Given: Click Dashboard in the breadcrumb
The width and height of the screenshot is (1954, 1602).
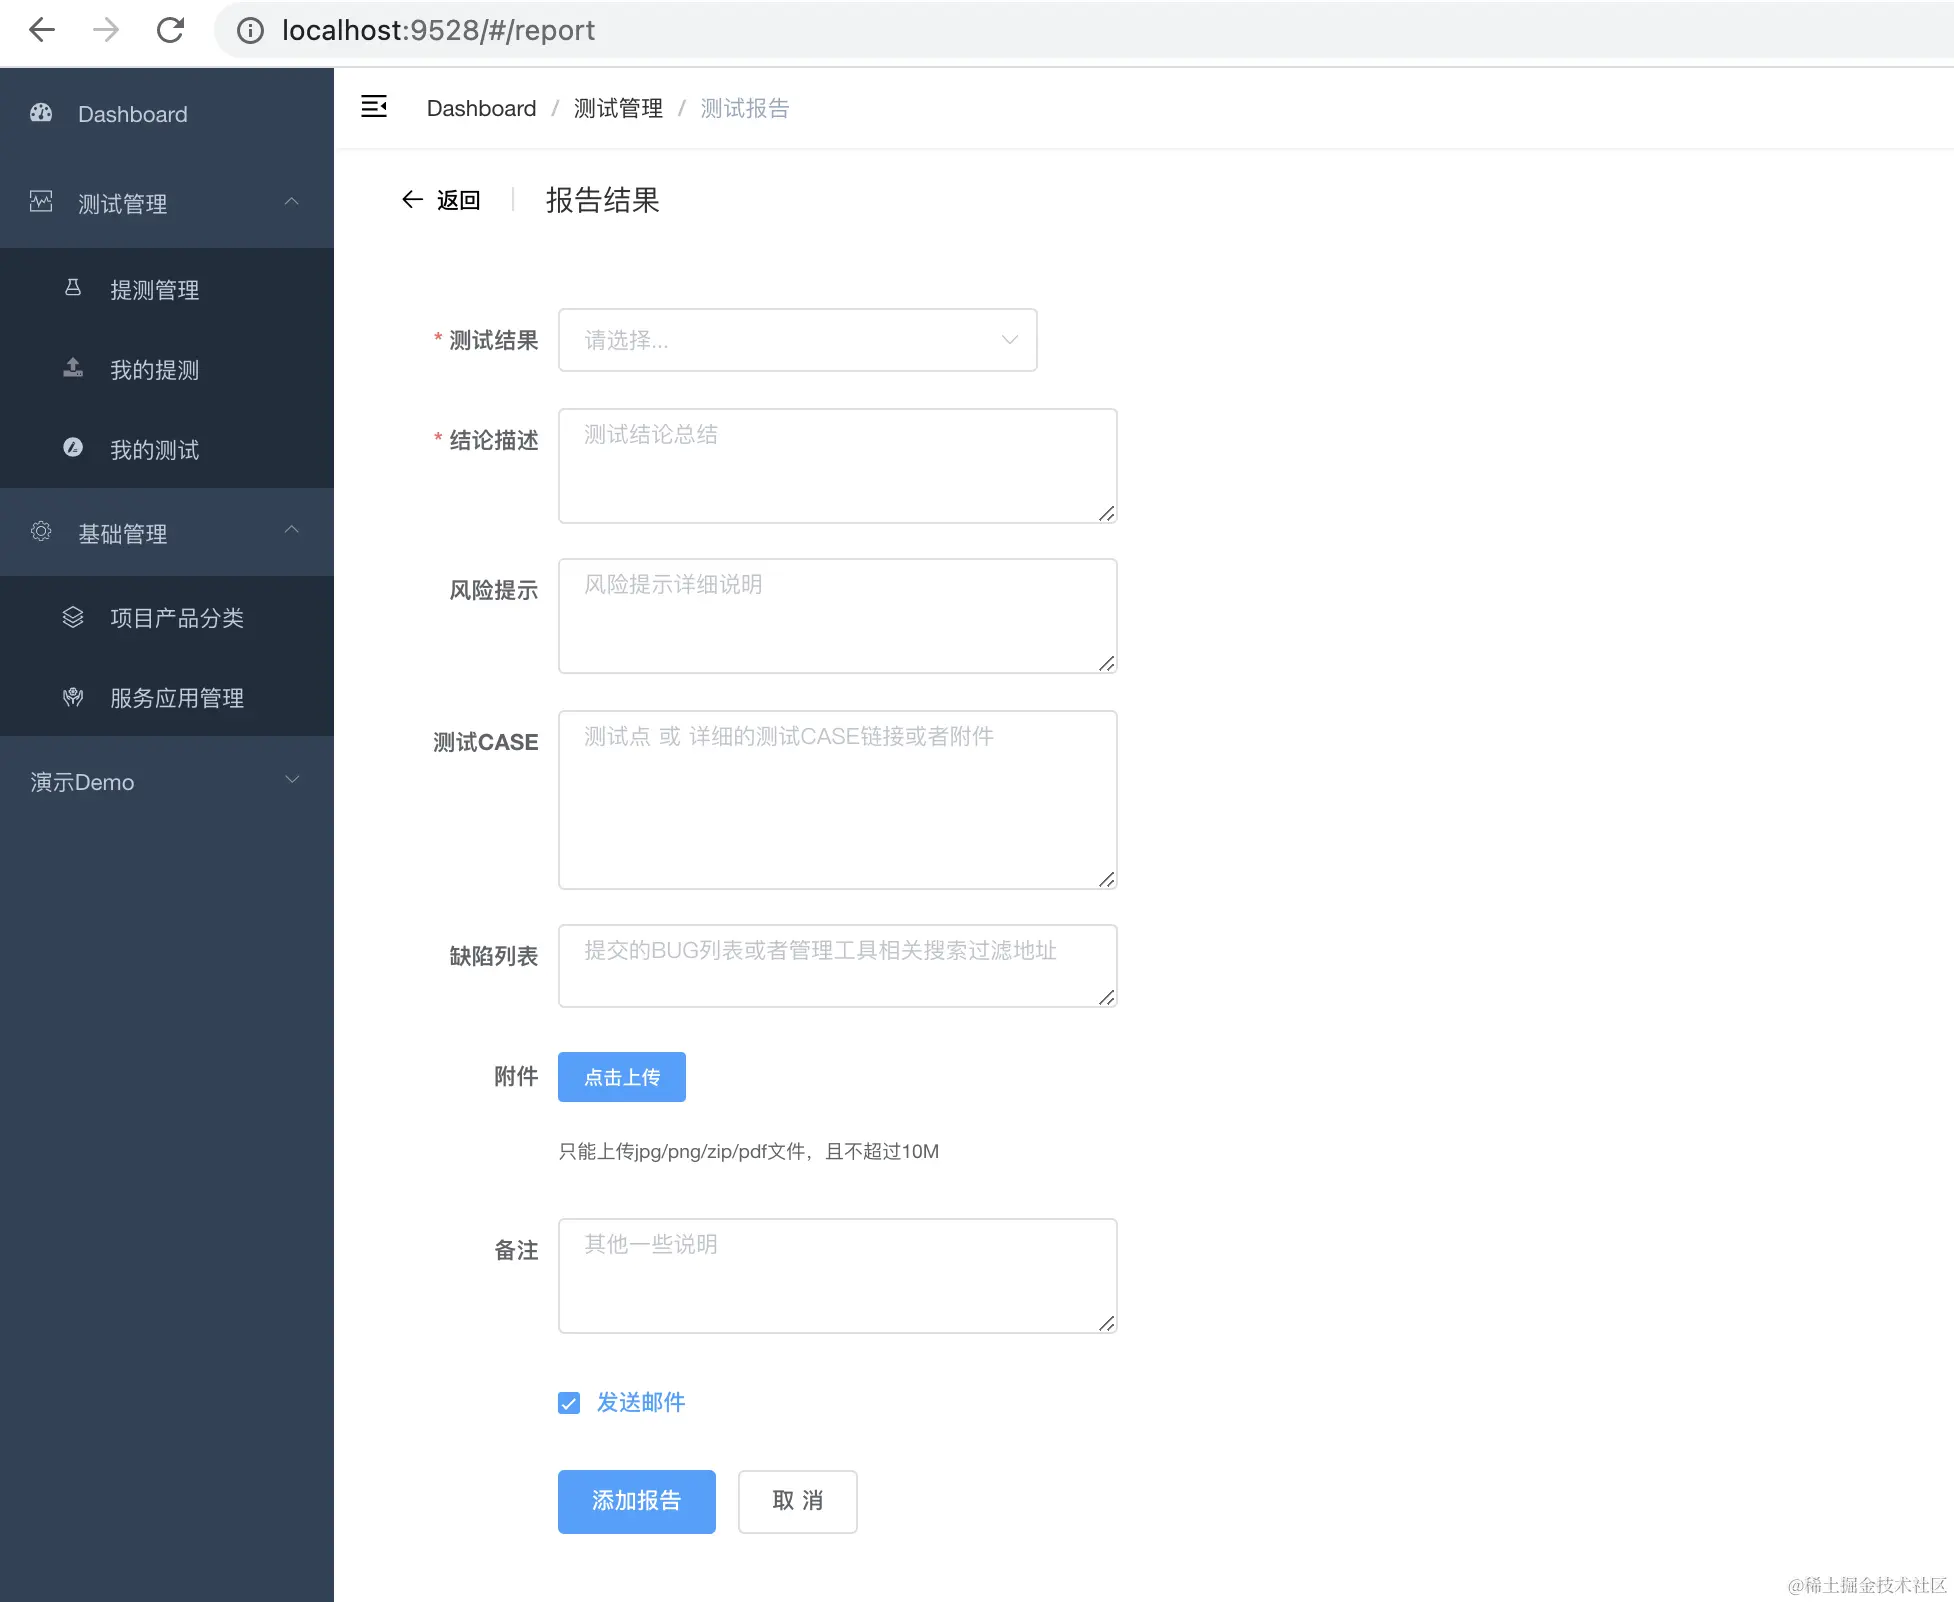Looking at the screenshot, I should point(481,108).
